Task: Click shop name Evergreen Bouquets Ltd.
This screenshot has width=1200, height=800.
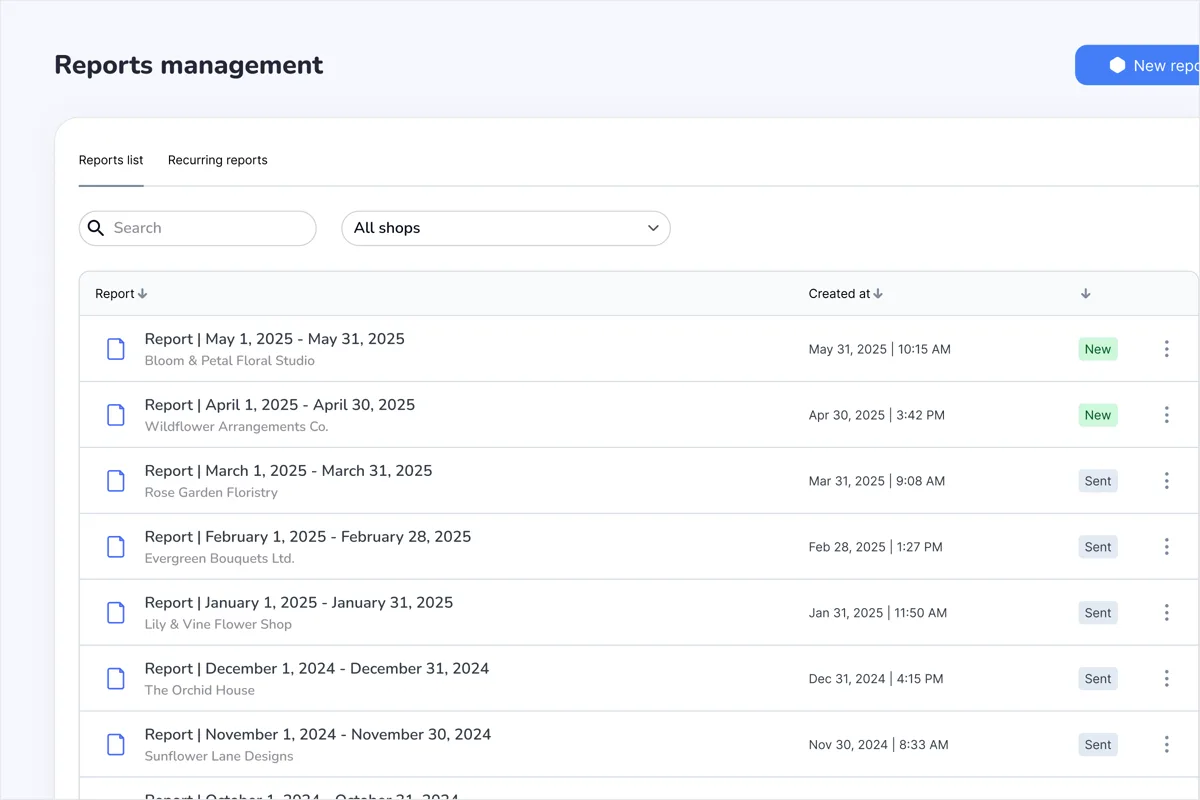Action: point(220,559)
